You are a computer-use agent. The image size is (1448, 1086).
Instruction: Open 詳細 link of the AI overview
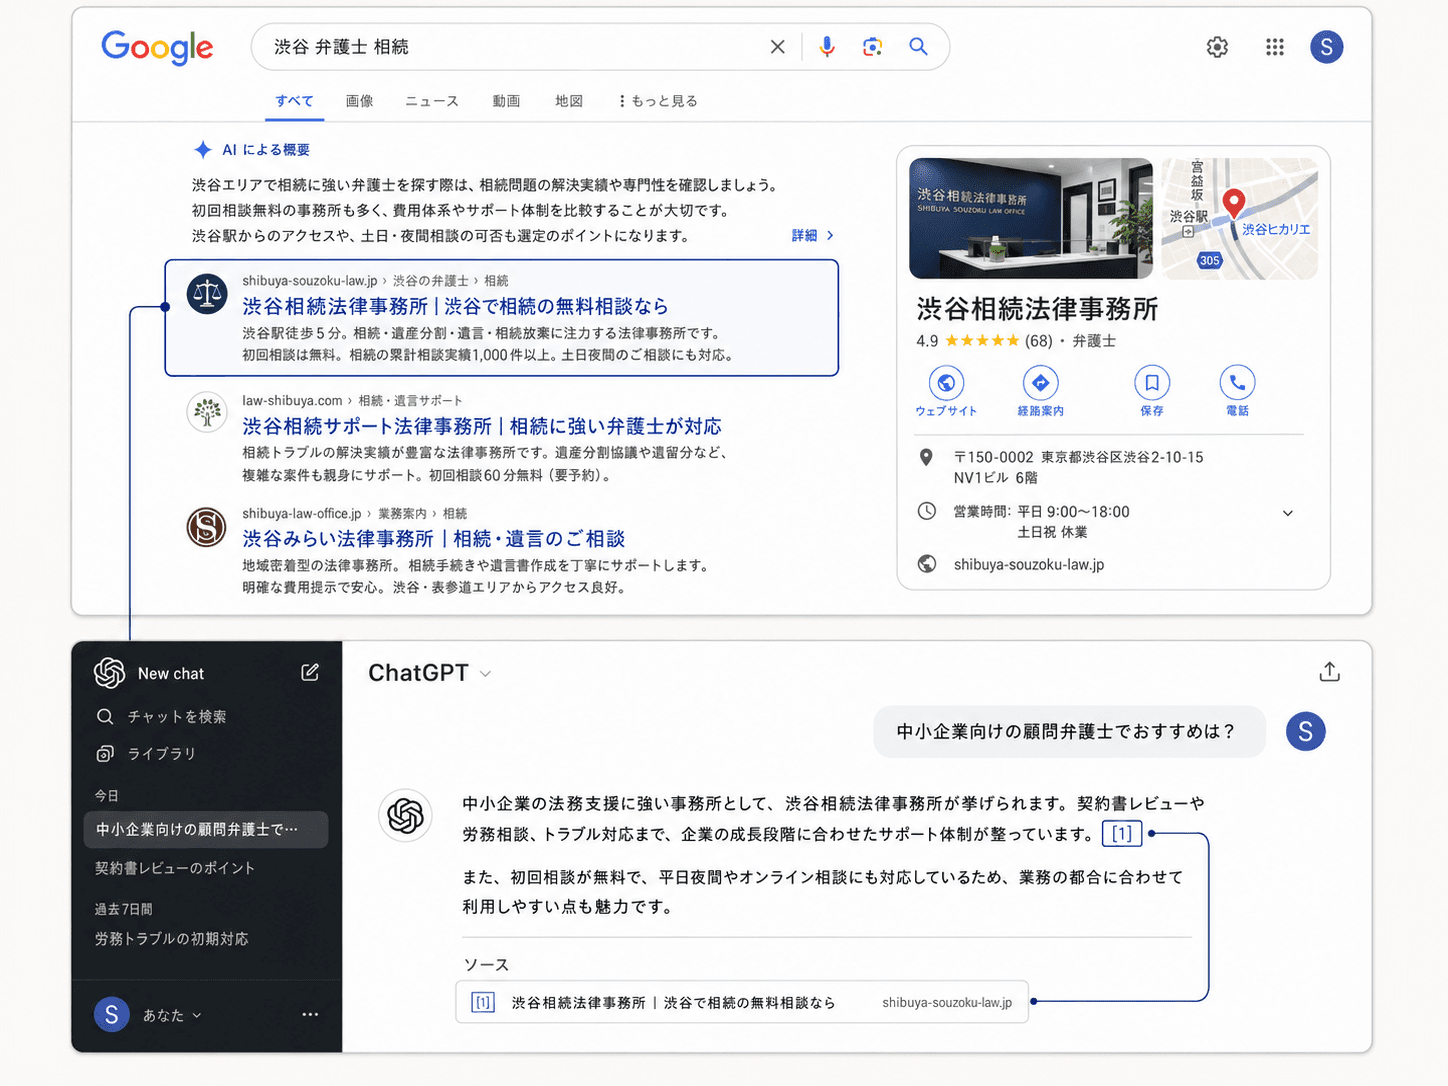[812, 236]
